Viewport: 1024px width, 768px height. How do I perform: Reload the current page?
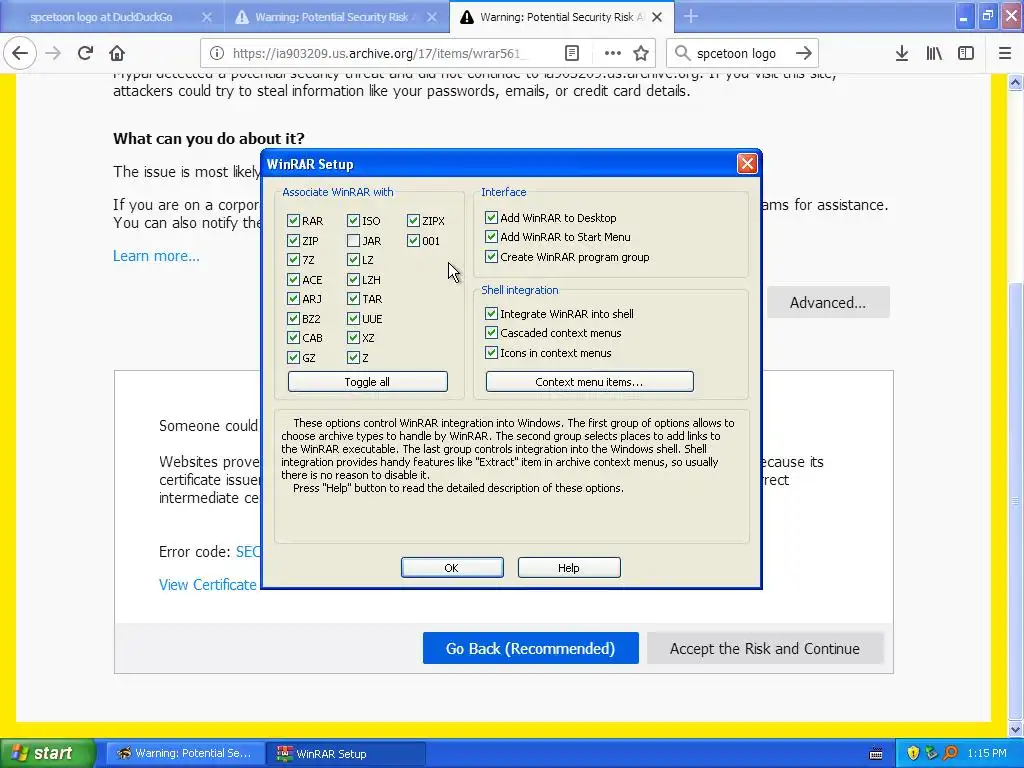tap(85, 53)
